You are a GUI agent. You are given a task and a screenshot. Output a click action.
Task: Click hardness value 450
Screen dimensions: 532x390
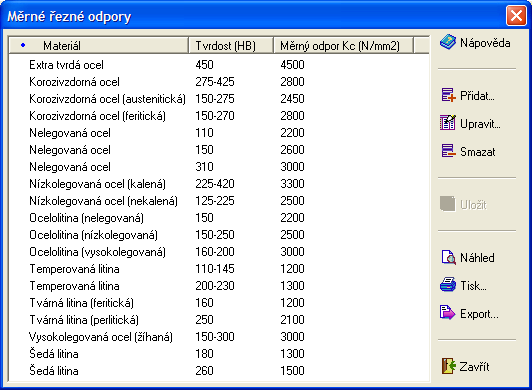click(204, 65)
